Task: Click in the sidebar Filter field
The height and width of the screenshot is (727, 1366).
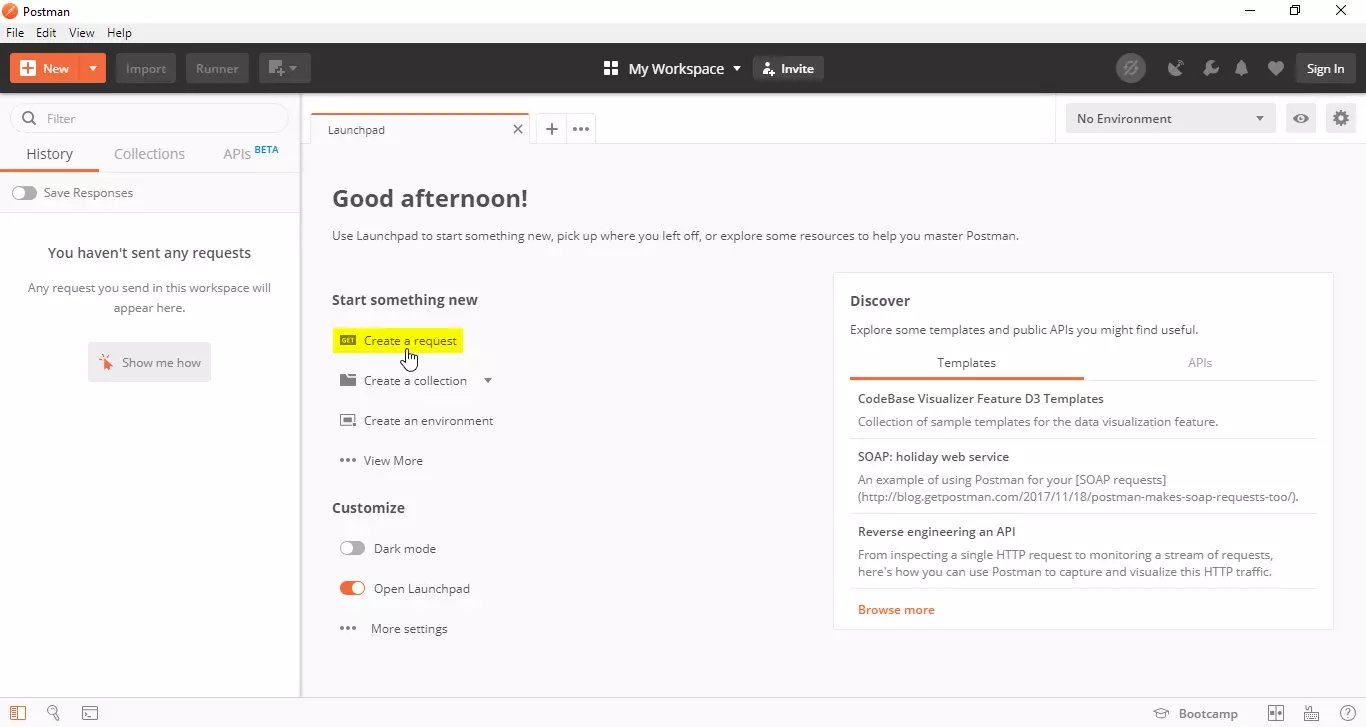Action: 149,118
